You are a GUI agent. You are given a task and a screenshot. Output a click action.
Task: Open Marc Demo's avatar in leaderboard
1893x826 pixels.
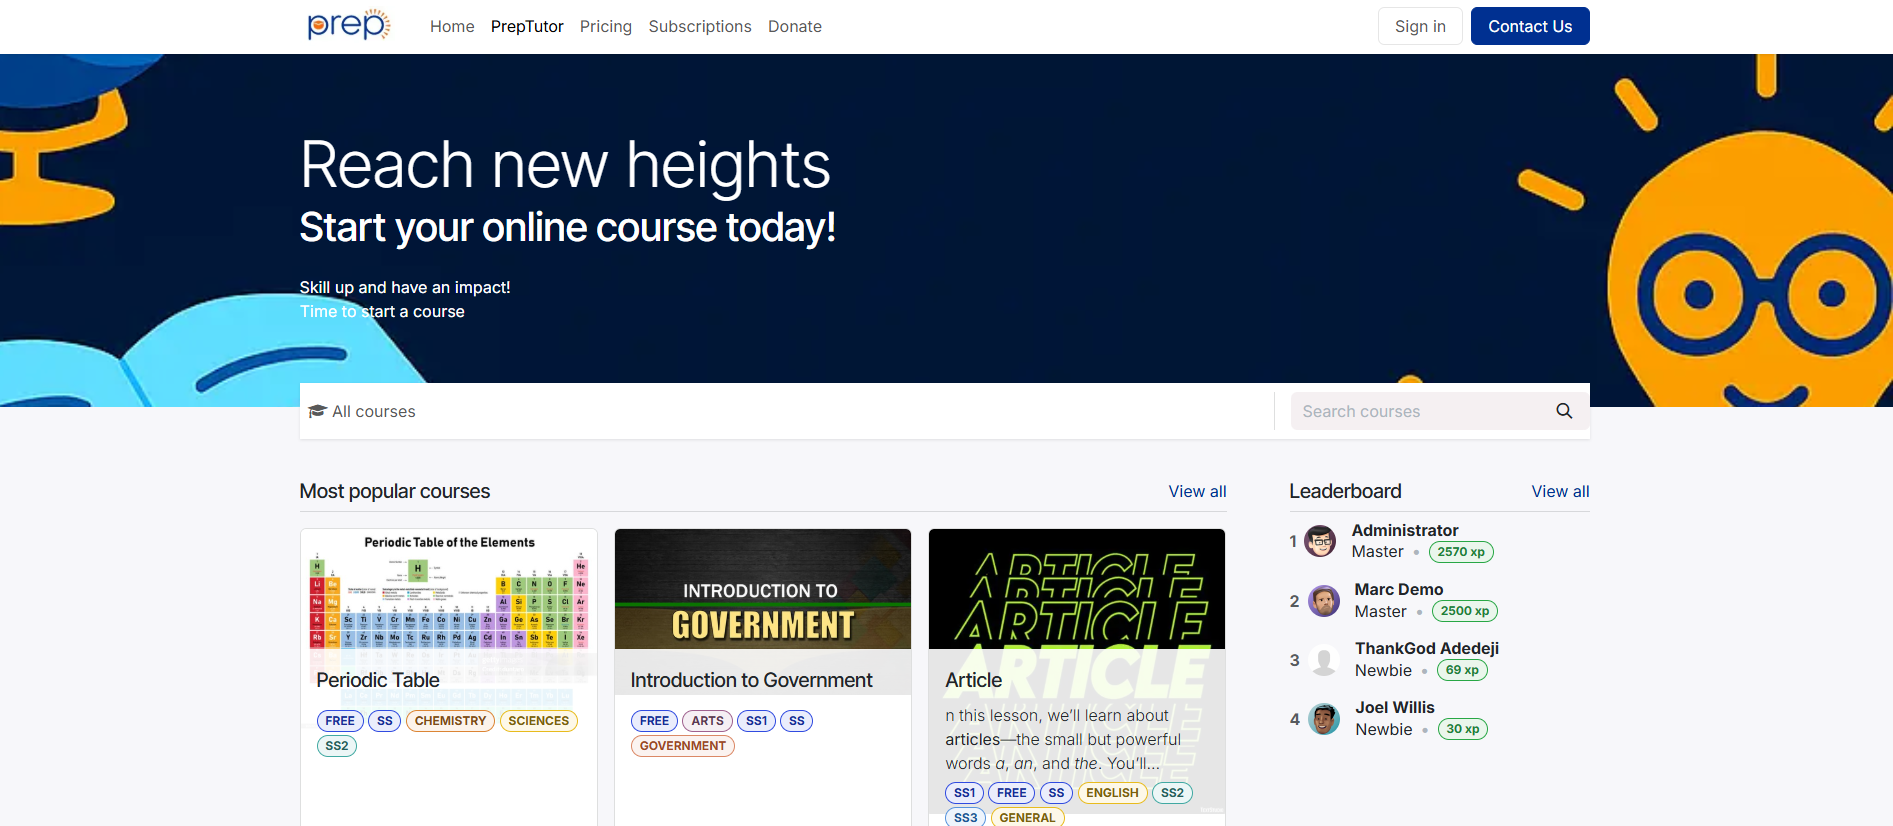[1324, 601]
